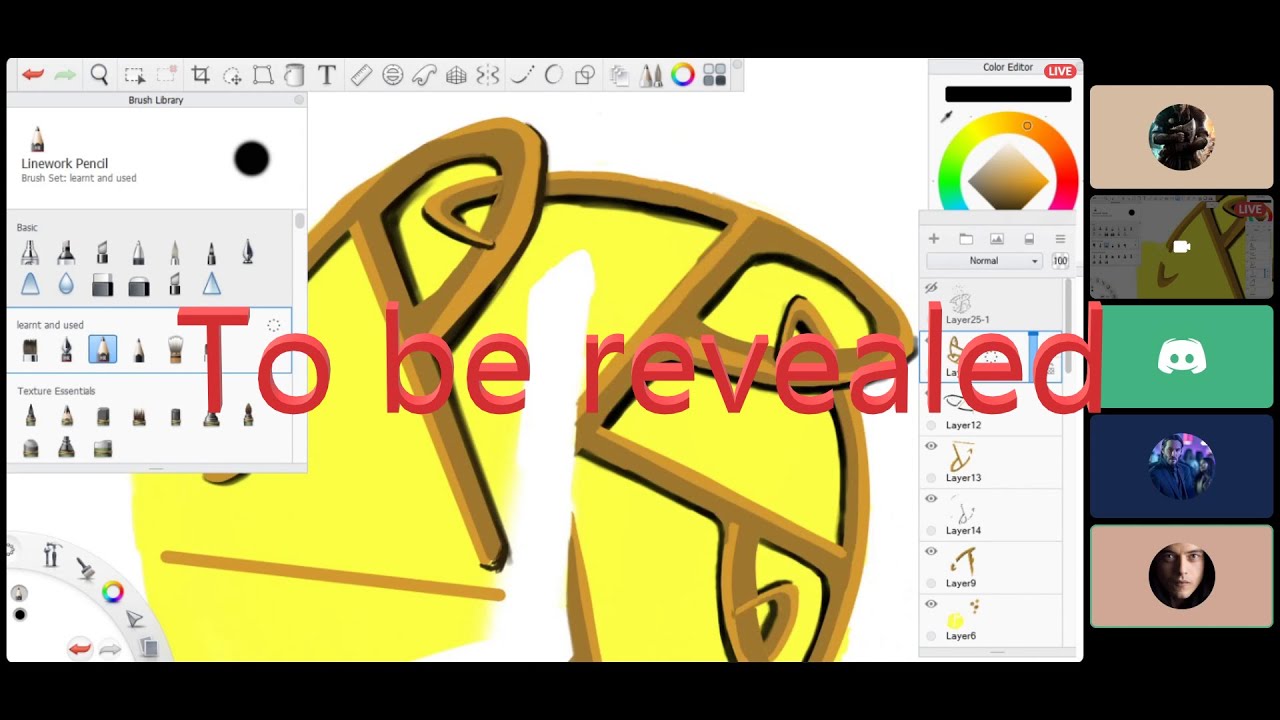This screenshot has height=720, width=1280.
Task: Click the bottom participant avatar tile
Action: 1182,576
